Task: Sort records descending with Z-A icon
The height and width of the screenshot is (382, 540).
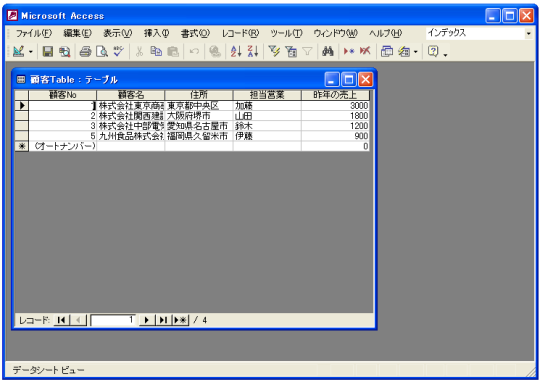Action: [253, 52]
